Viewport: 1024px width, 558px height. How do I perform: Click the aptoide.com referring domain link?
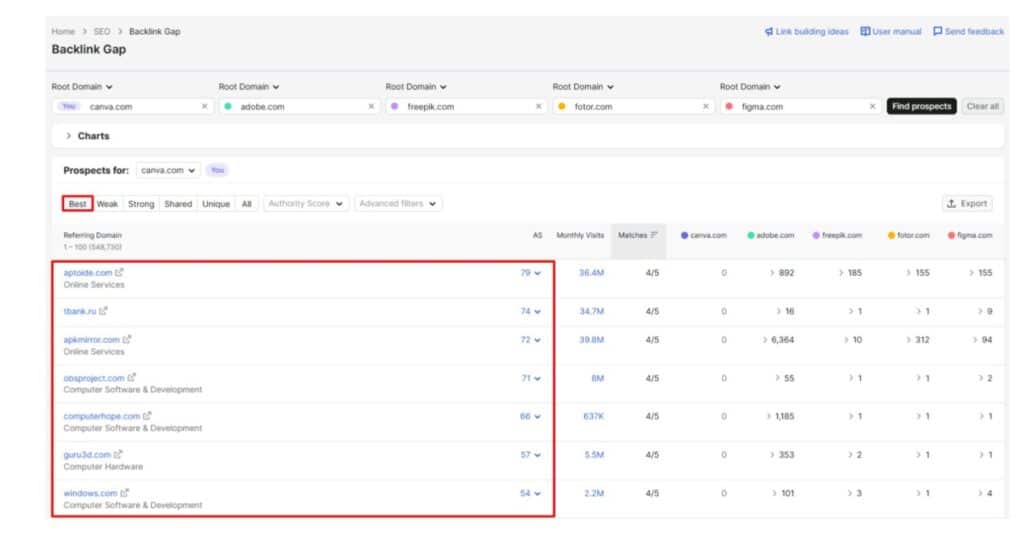coord(88,273)
